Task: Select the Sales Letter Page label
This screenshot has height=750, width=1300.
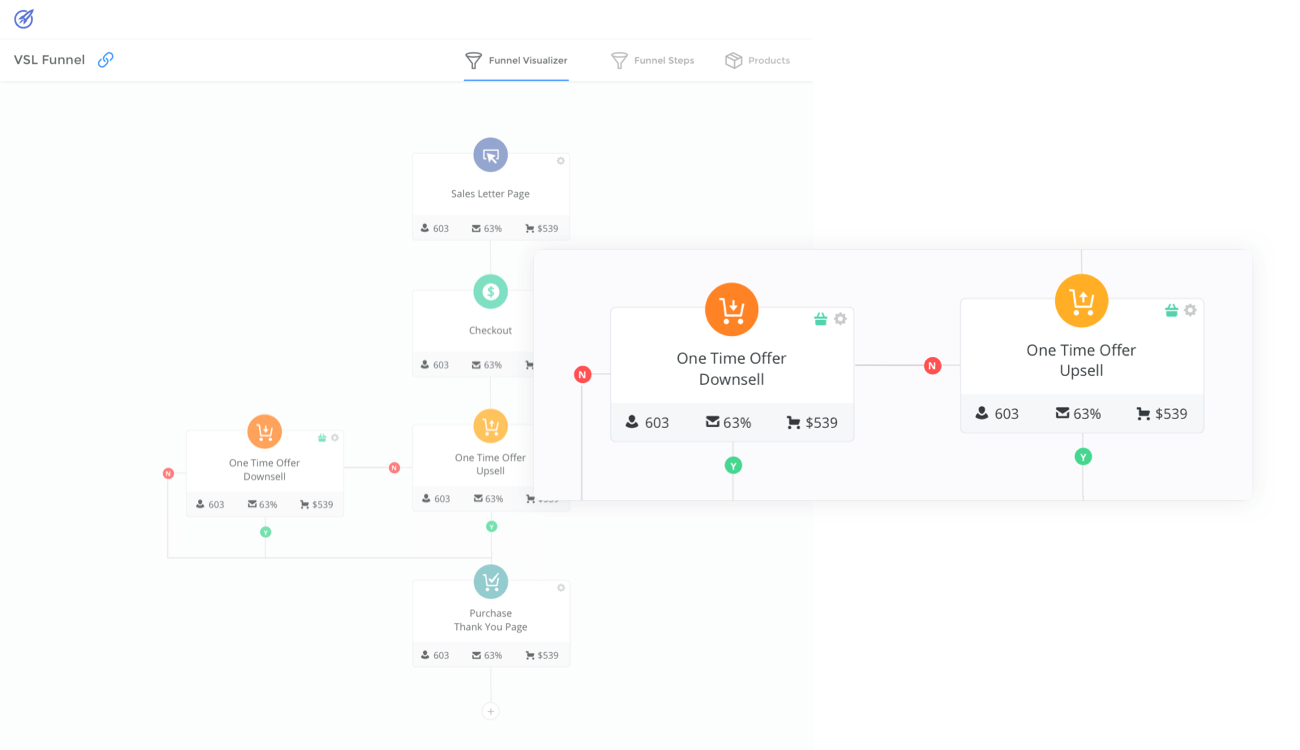Action: click(490, 194)
